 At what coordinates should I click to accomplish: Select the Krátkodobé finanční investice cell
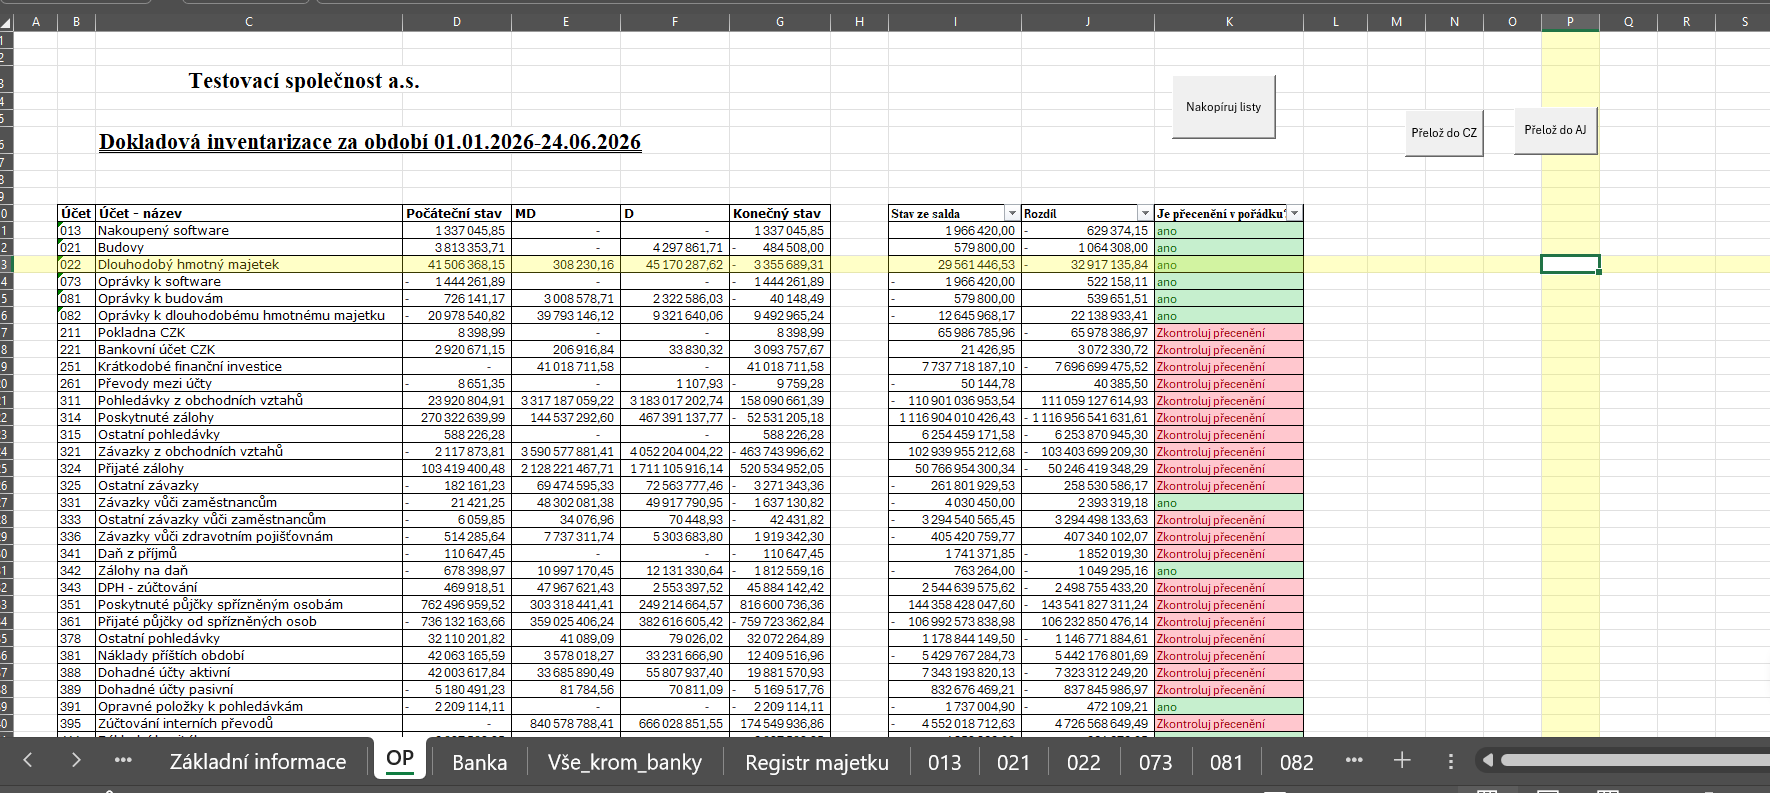coord(249,366)
